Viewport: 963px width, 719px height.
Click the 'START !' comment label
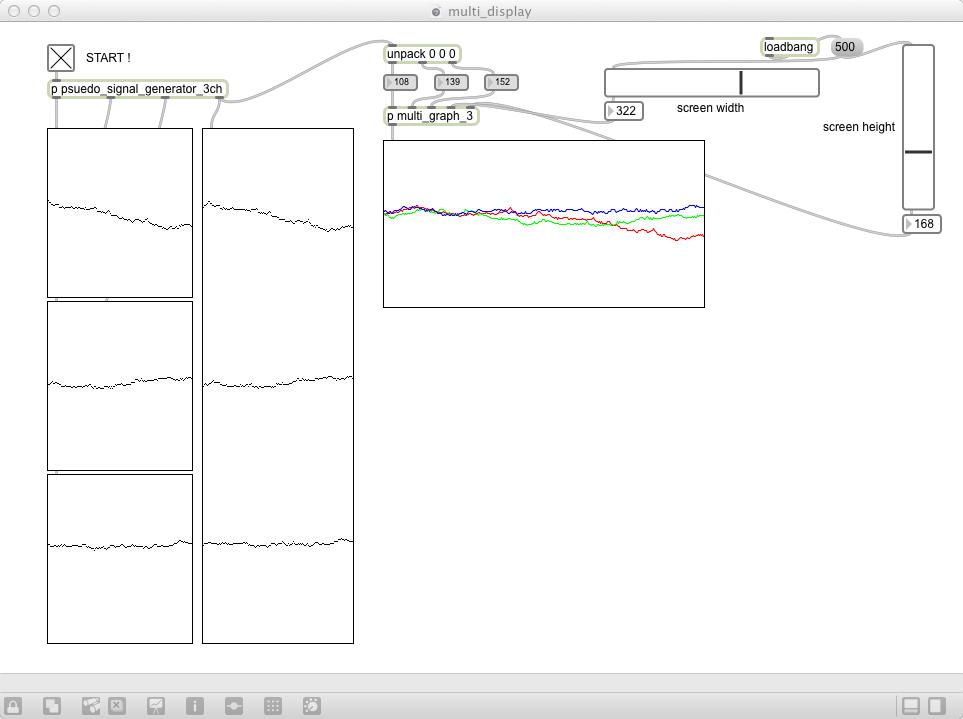coord(108,58)
